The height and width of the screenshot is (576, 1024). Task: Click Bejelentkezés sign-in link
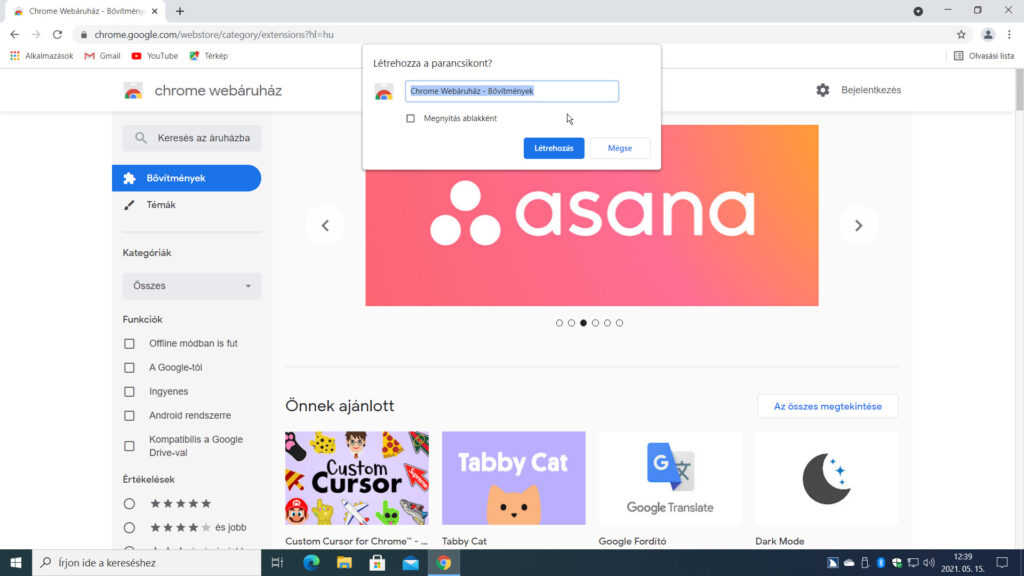point(871,90)
